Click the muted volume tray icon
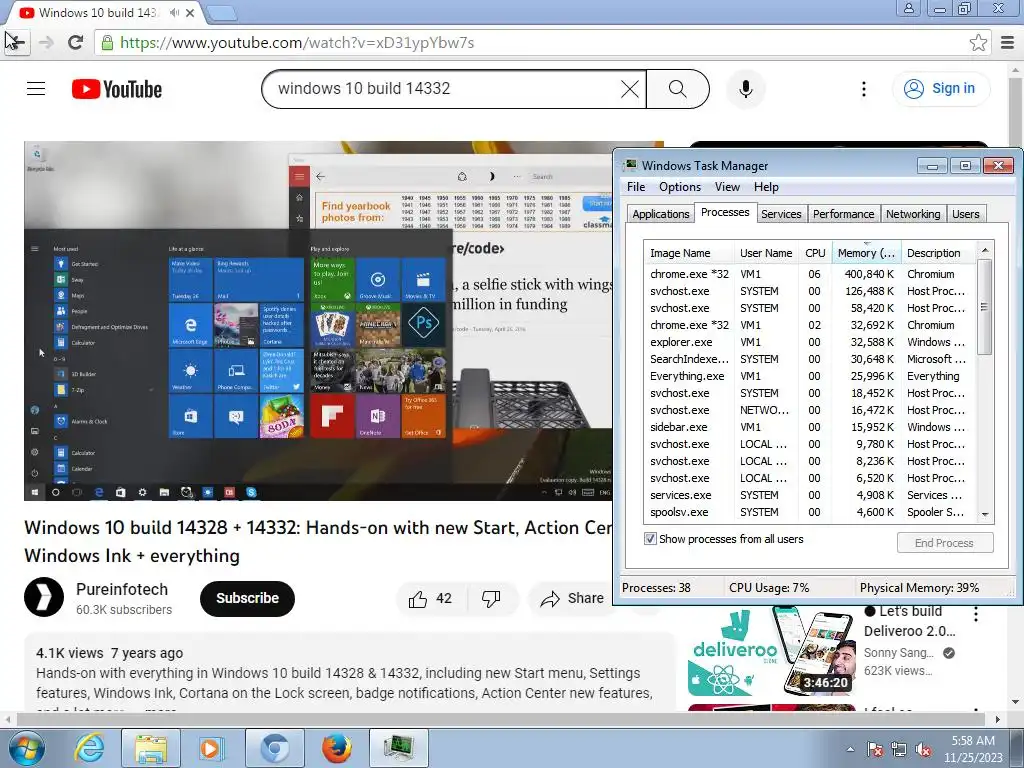The height and width of the screenshot is (768, 1024). [x=923, y=750]
